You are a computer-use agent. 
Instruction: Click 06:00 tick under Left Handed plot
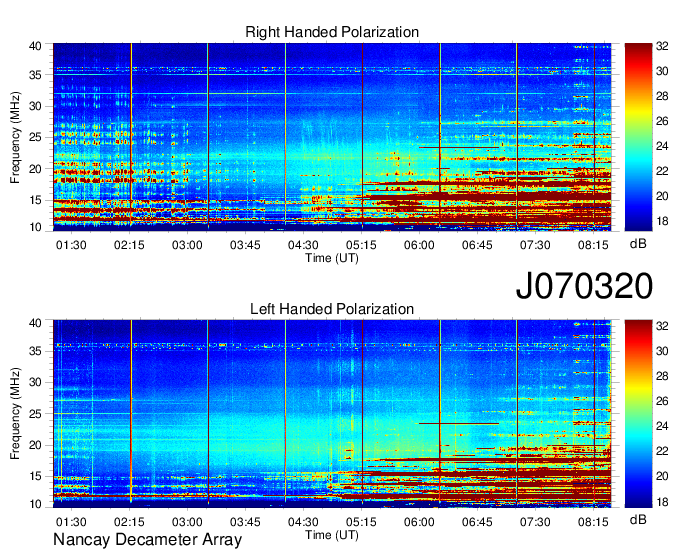(419, 522)
